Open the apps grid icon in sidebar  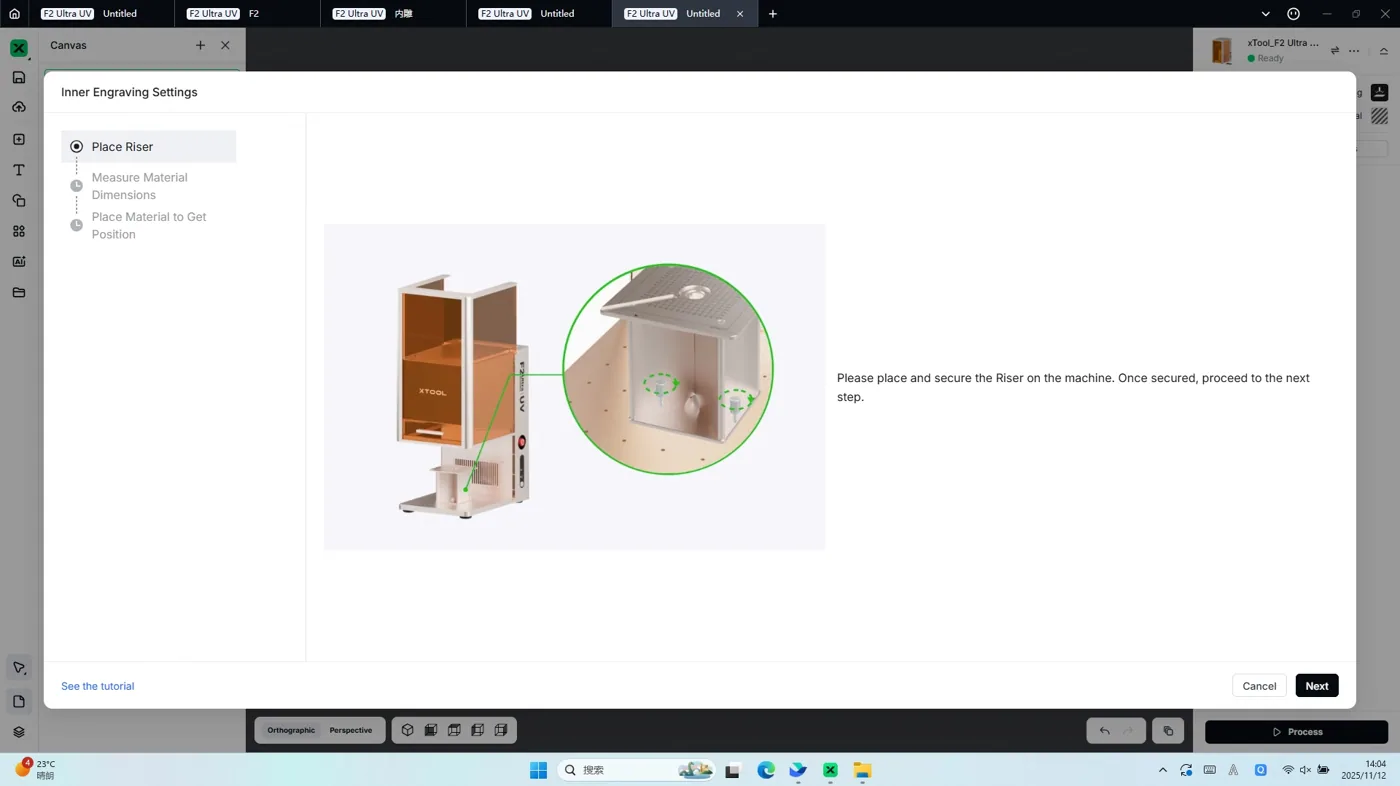click(x=19, y=231)
